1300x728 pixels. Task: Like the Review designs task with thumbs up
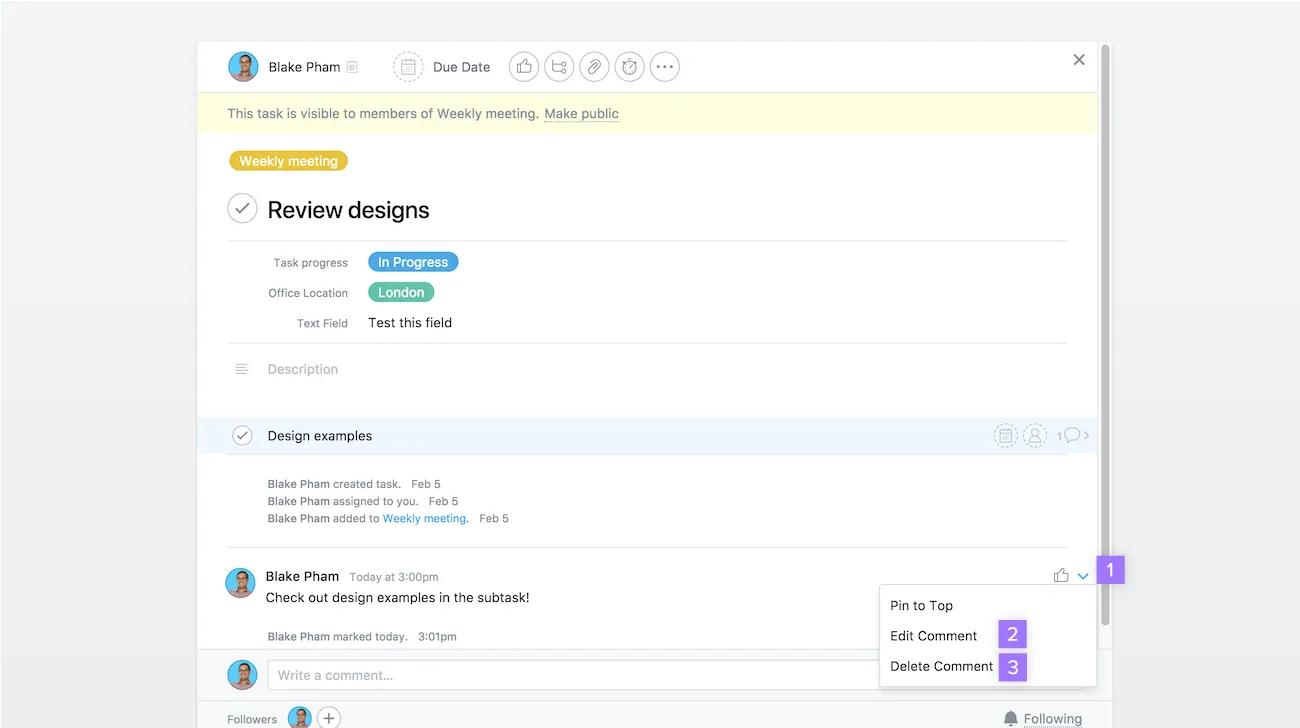(x=524, y=66)
